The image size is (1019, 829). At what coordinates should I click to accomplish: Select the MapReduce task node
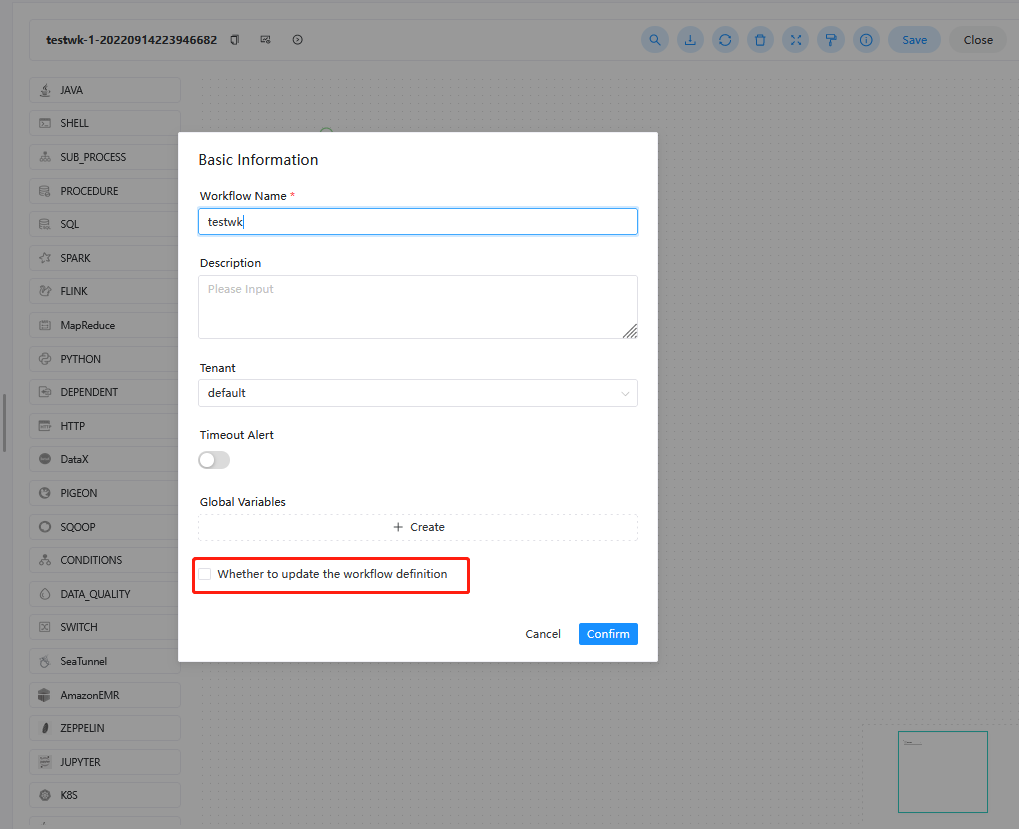point(105,325)
